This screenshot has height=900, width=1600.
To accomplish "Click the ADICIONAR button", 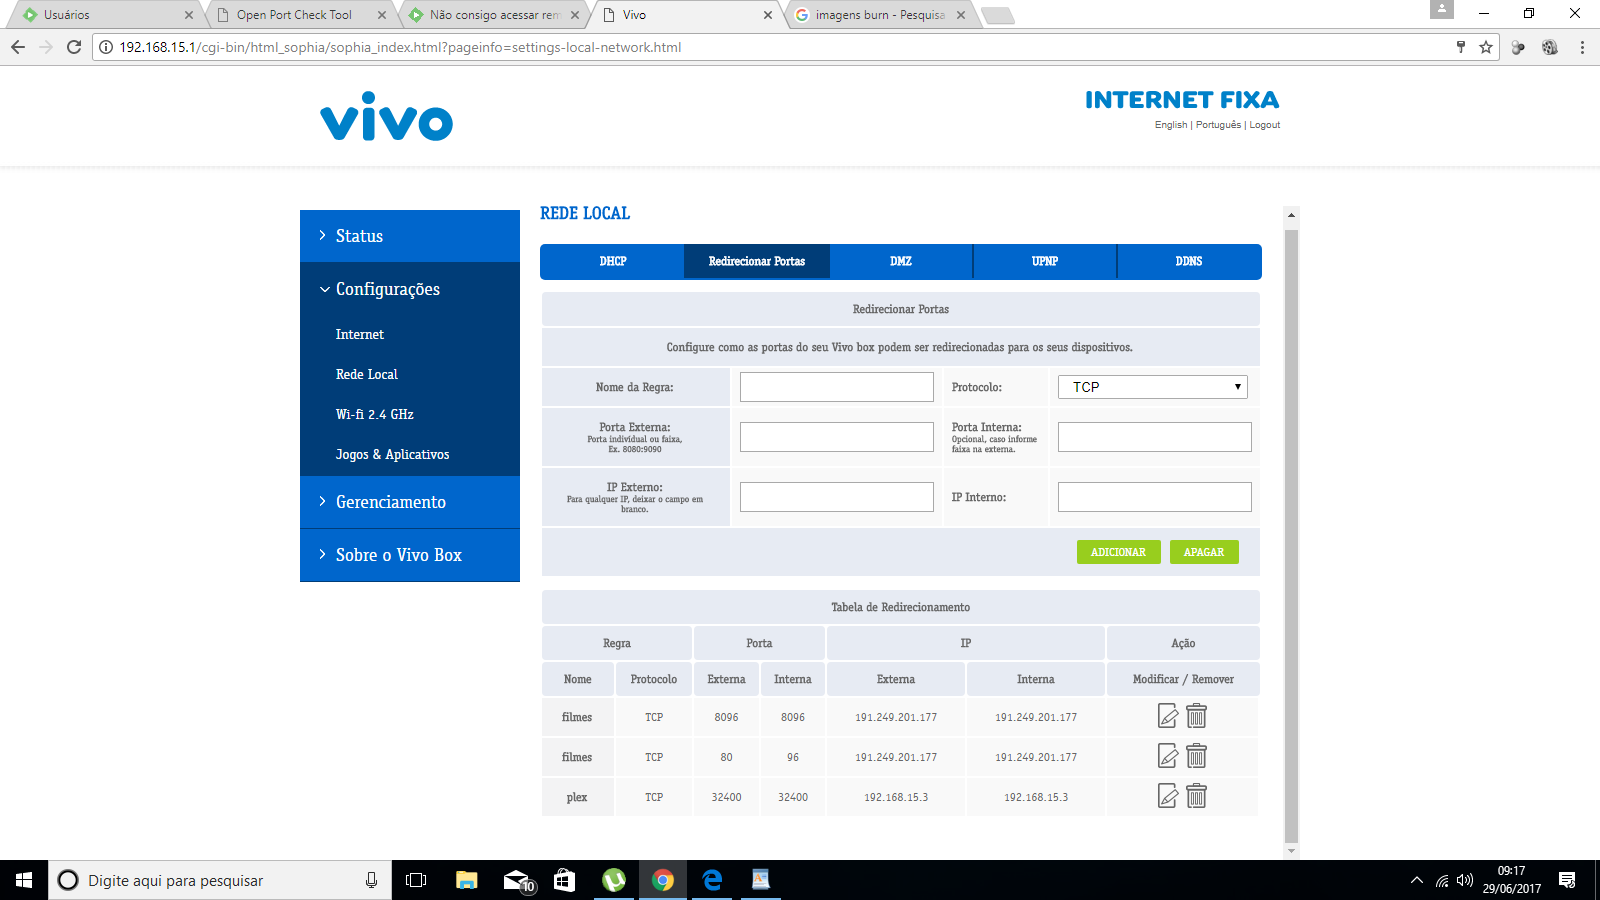I will (1119, 552).
